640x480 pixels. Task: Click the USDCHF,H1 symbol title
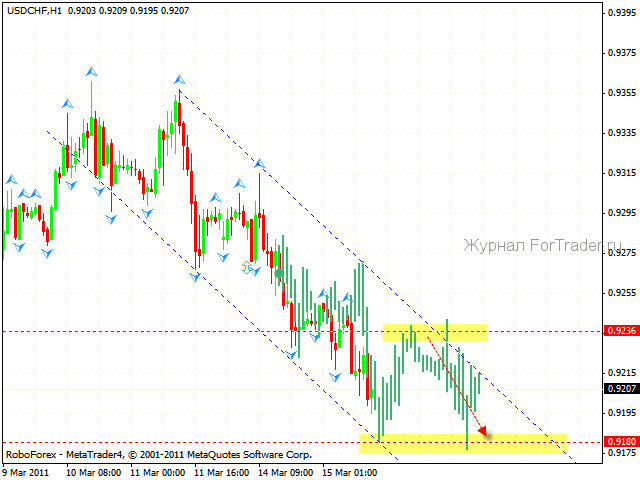click(x=34, y=11)
